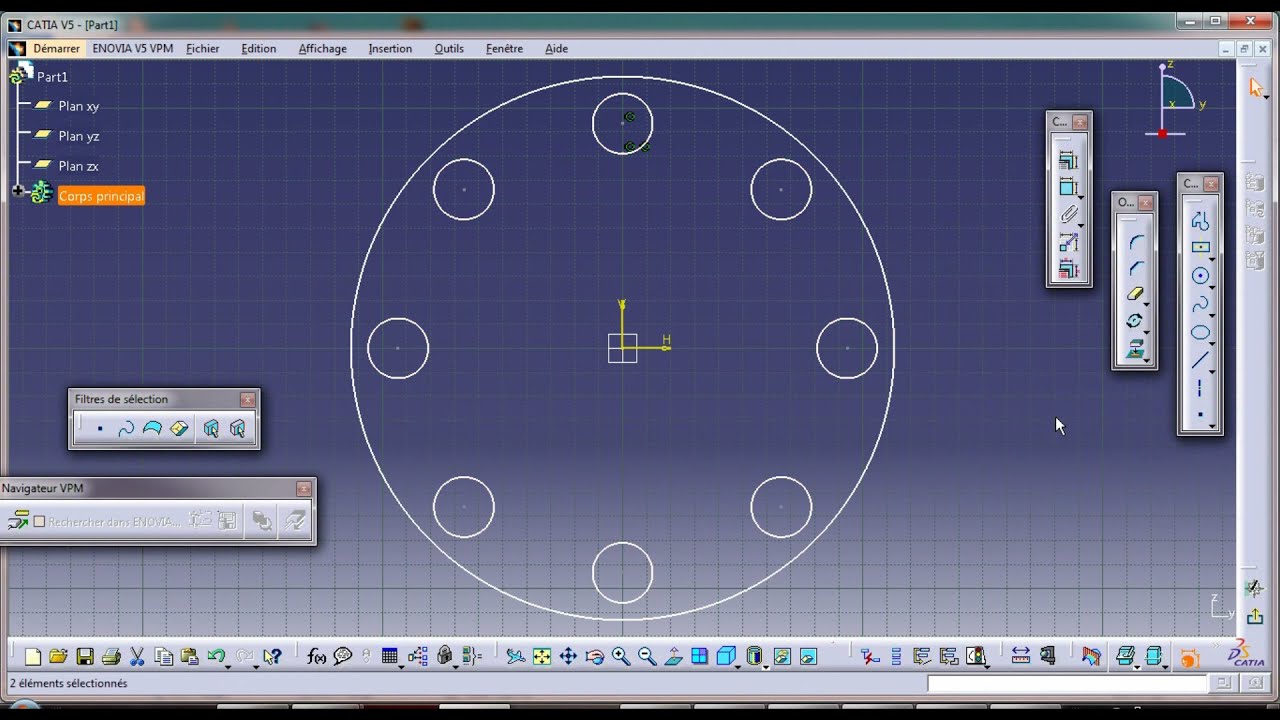Select the Point creation tool
This screenshot has width=1280, height=720.
(1200, 415)
